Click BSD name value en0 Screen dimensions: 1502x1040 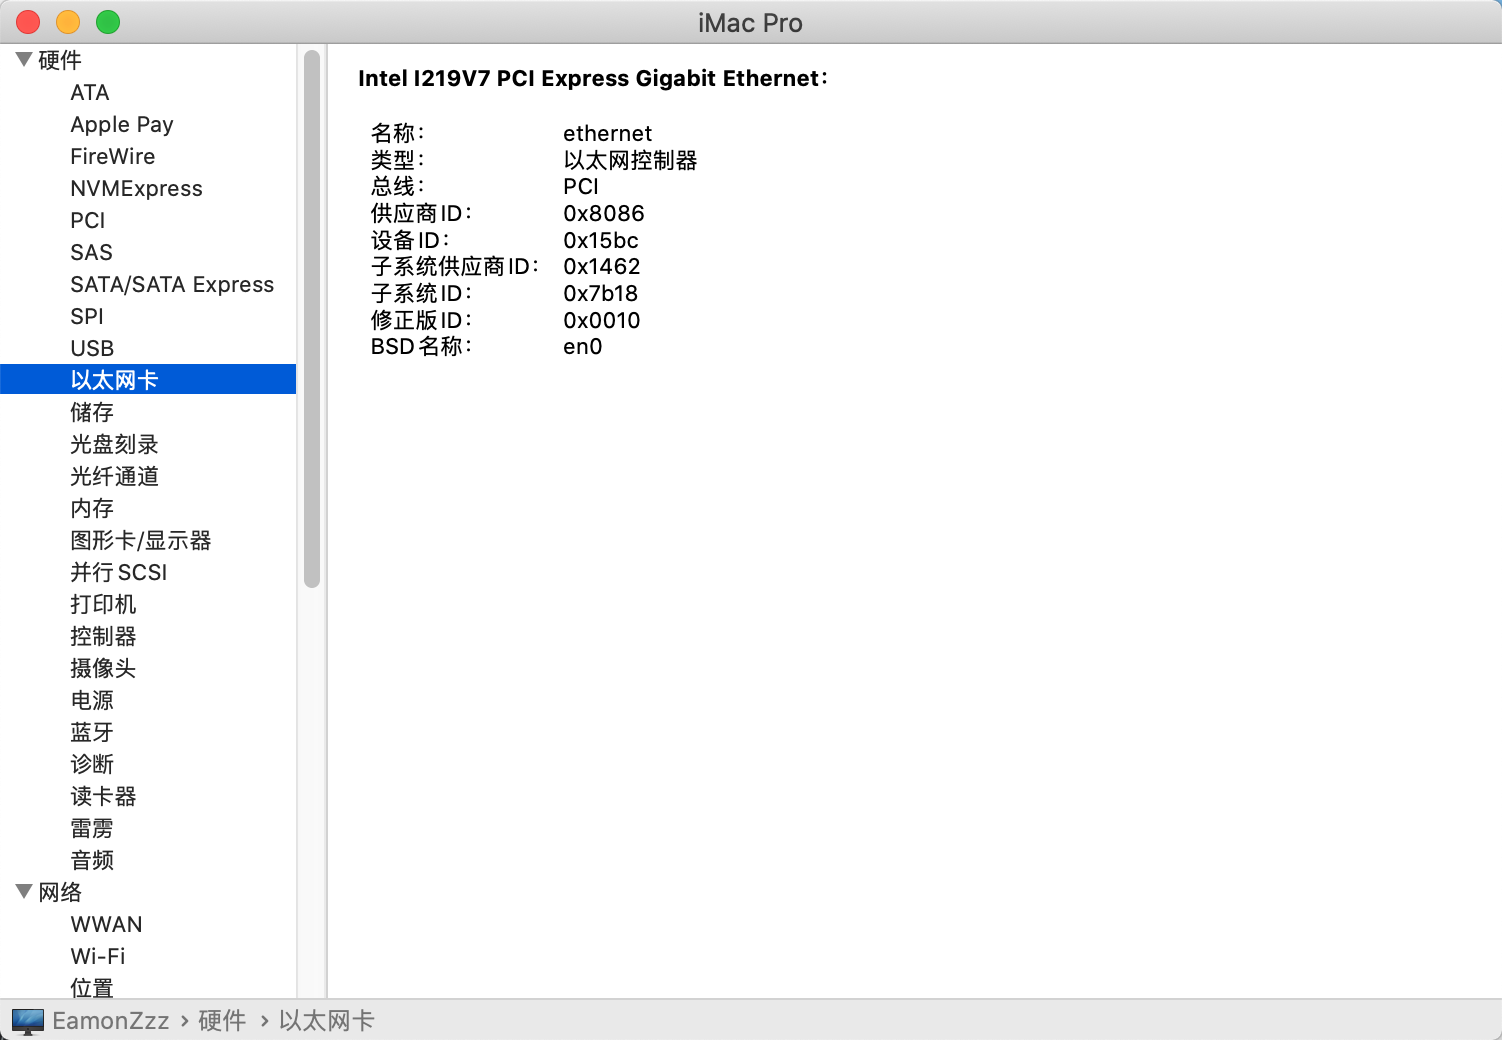[x=583, y=346]
